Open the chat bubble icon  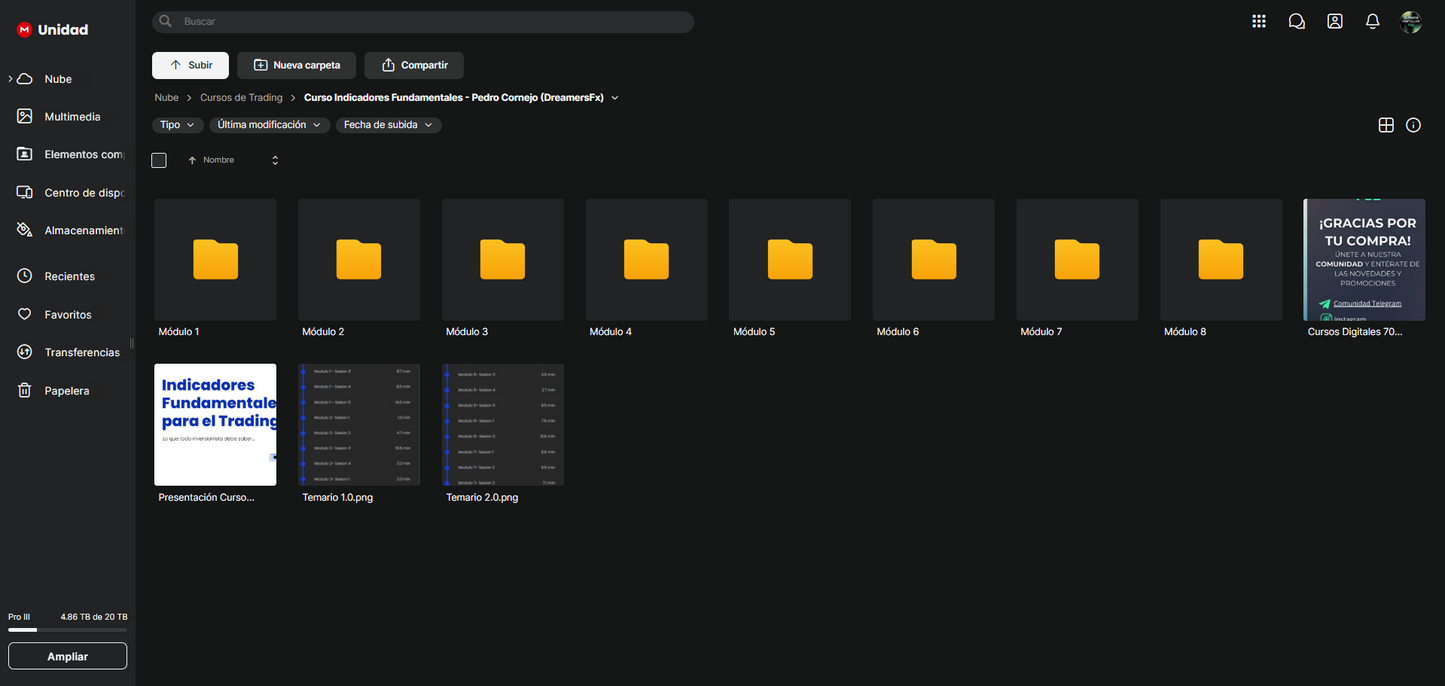tap(1297, 21)
